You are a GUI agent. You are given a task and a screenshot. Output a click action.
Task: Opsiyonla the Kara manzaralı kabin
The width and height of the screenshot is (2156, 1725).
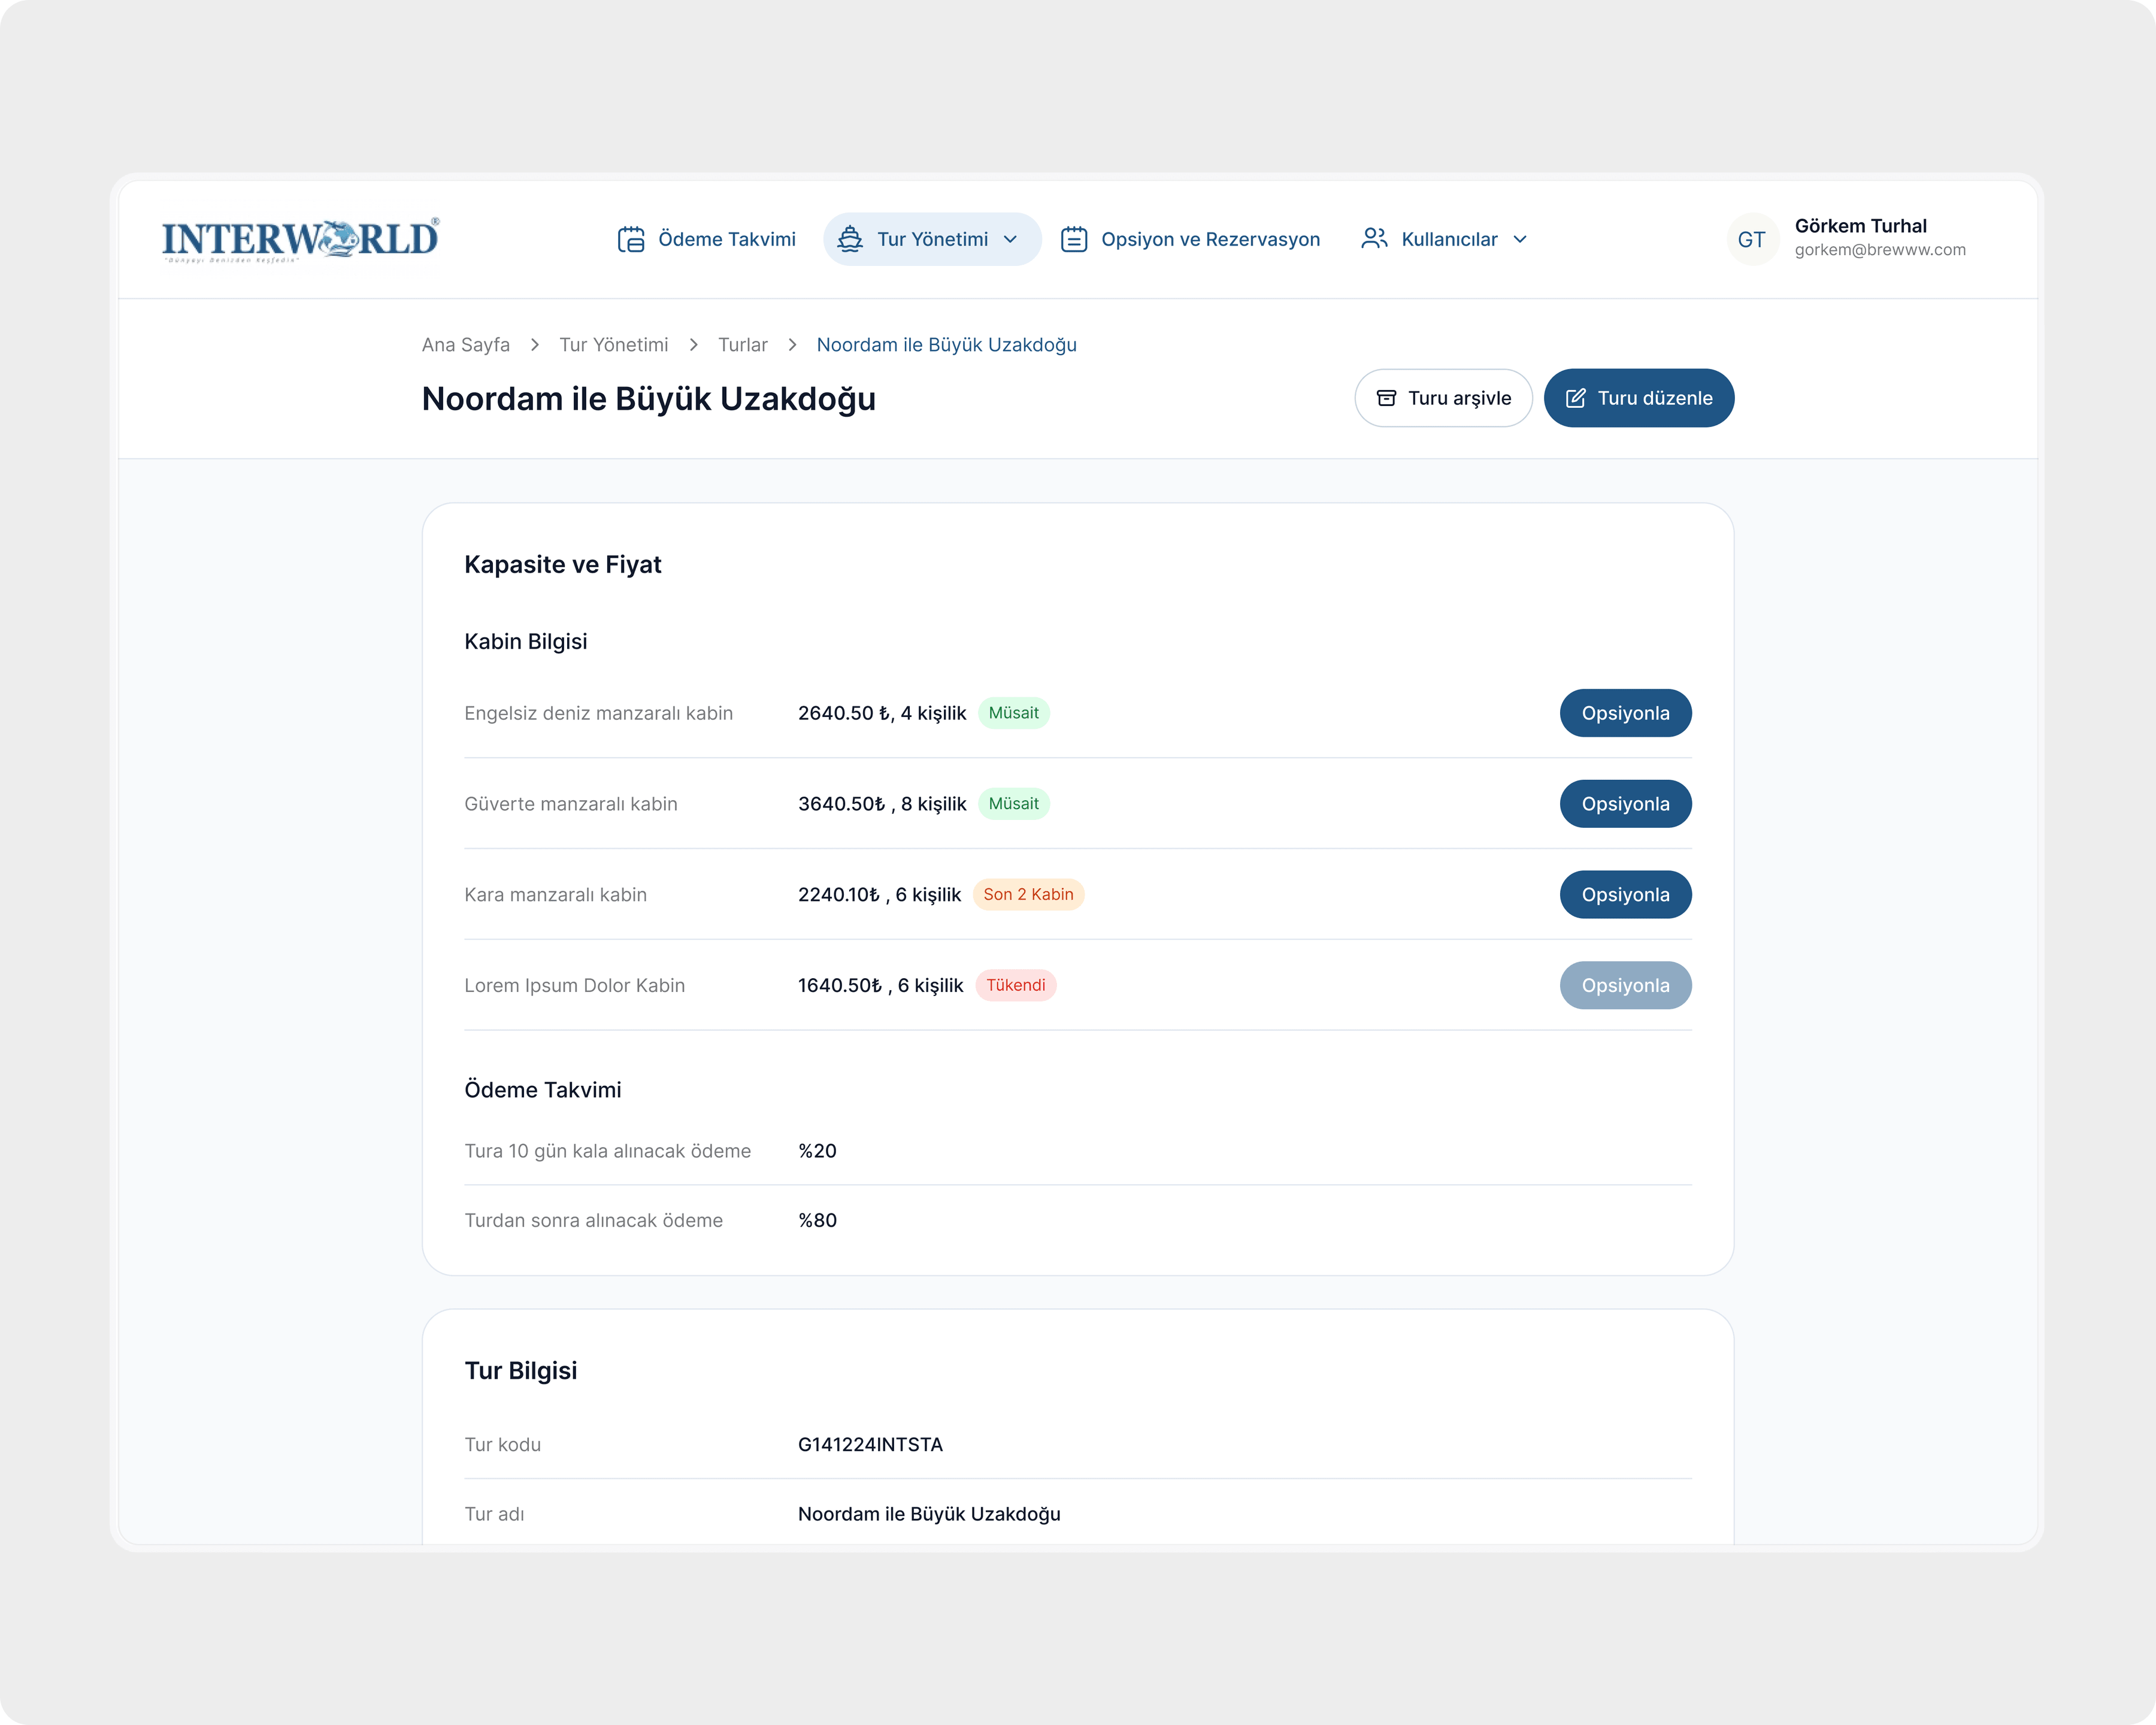pyautogui.click(x=1626, y=895)
